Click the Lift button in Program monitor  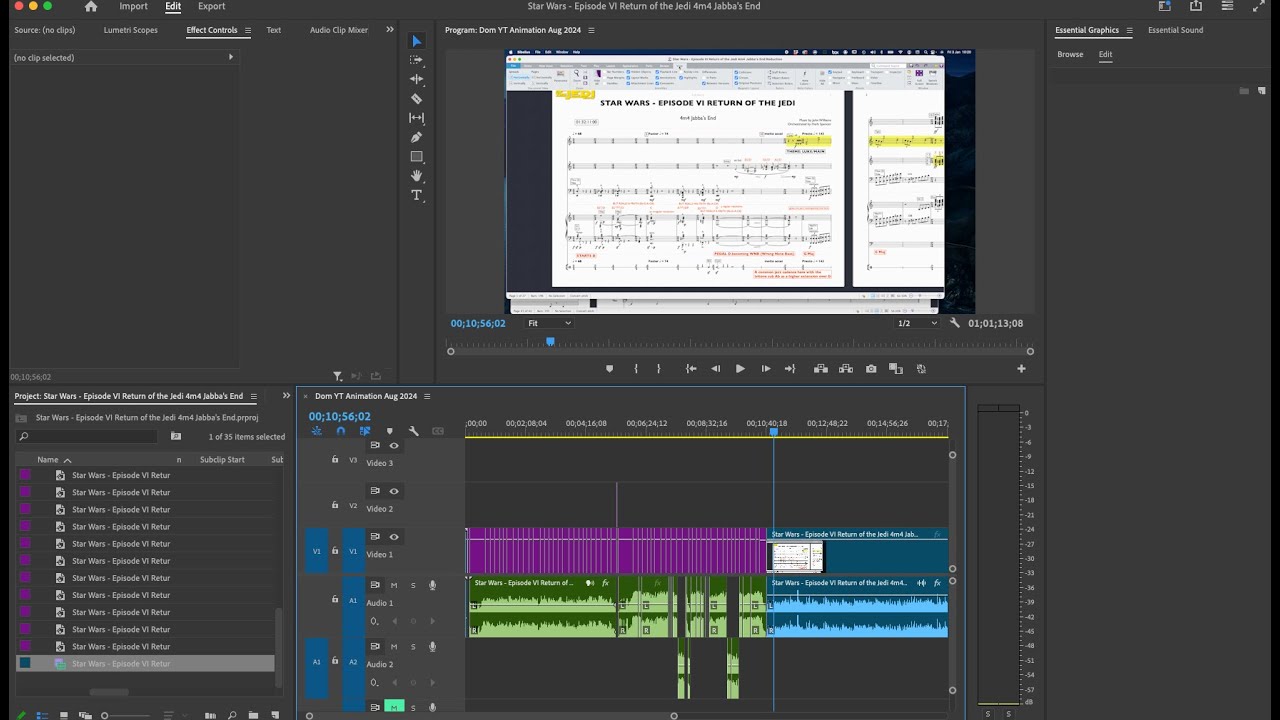pos(821,369)
